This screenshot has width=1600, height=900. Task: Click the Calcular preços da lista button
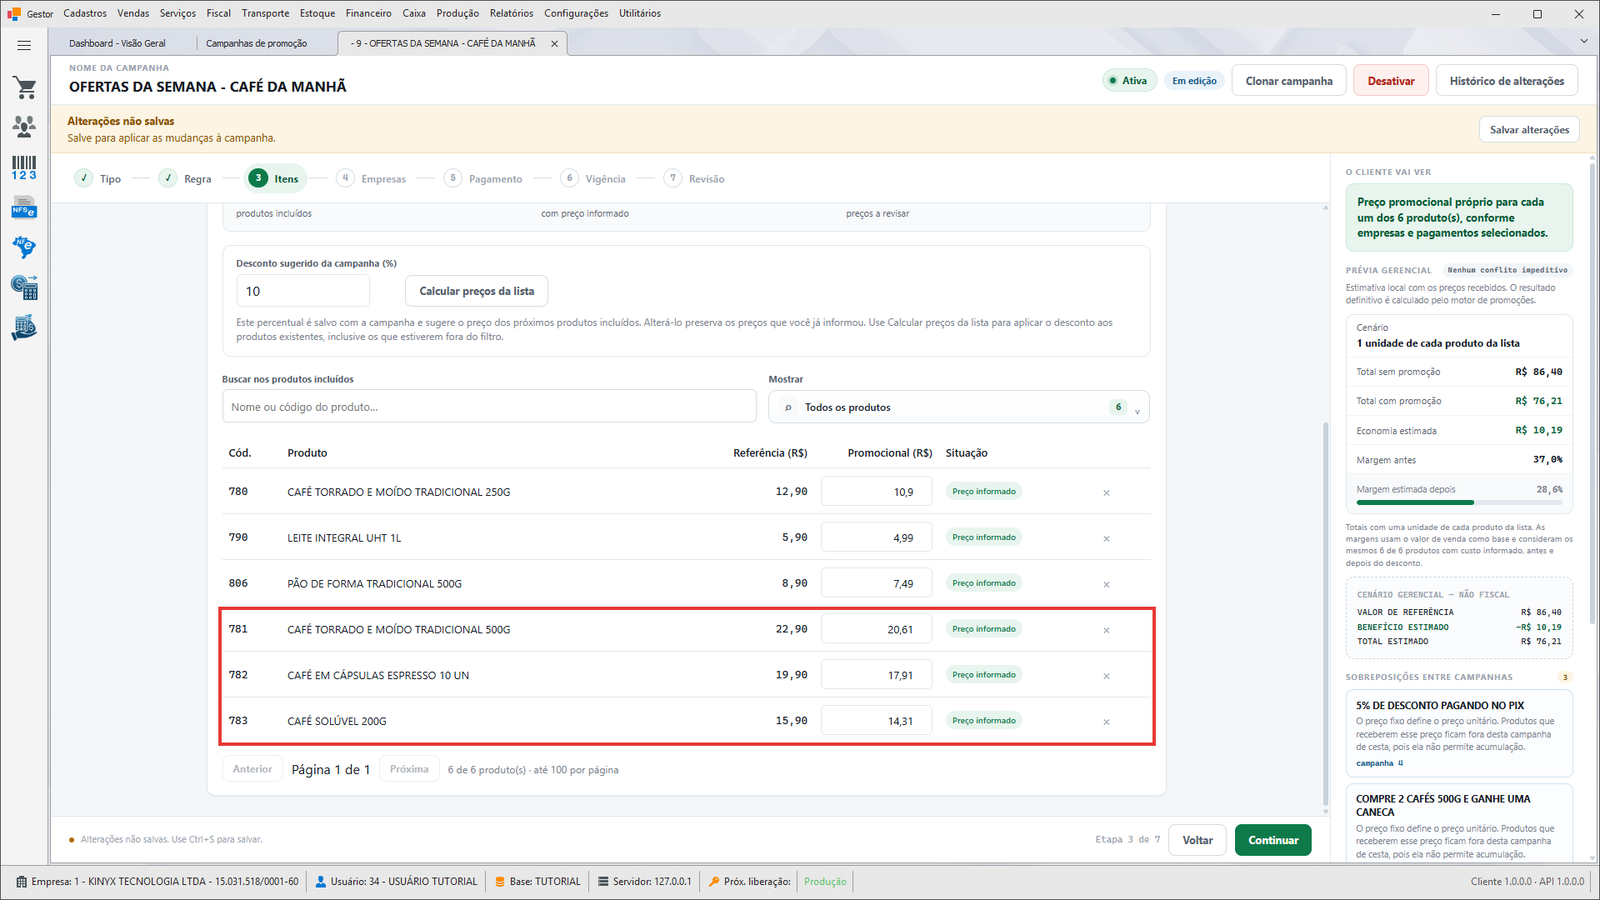click(476, 291)
